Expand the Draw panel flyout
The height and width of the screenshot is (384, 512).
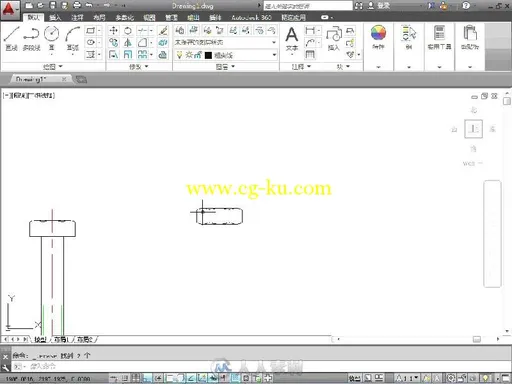(53, 67)
